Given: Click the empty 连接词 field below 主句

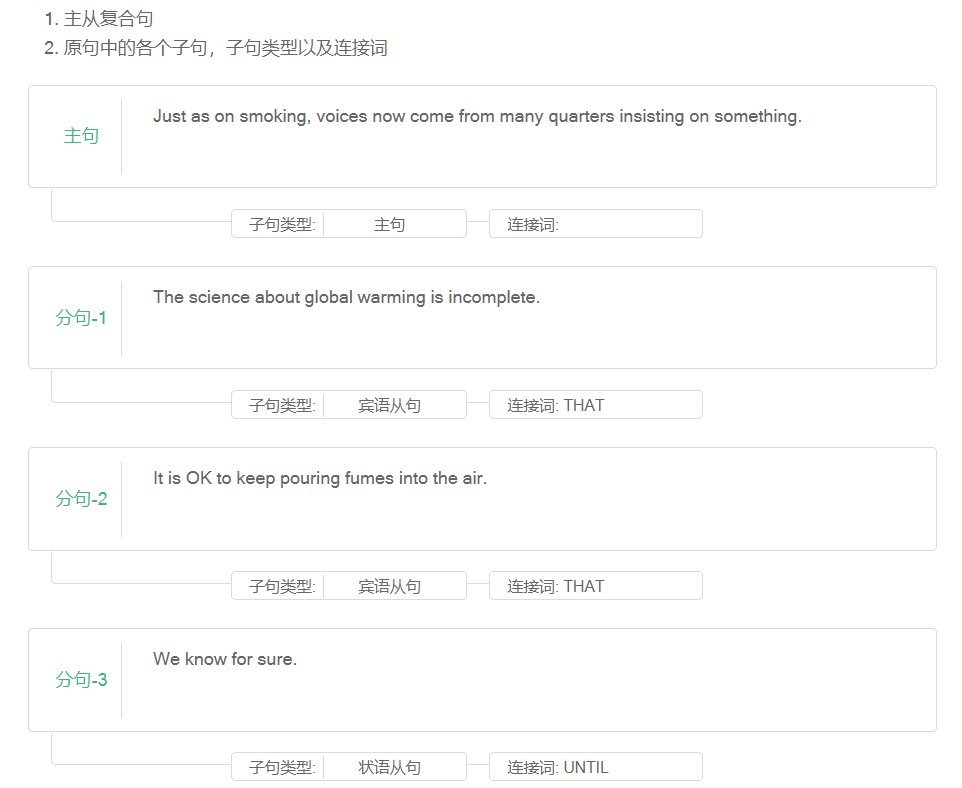Looking at the screenshot, I should pos(595,224).
